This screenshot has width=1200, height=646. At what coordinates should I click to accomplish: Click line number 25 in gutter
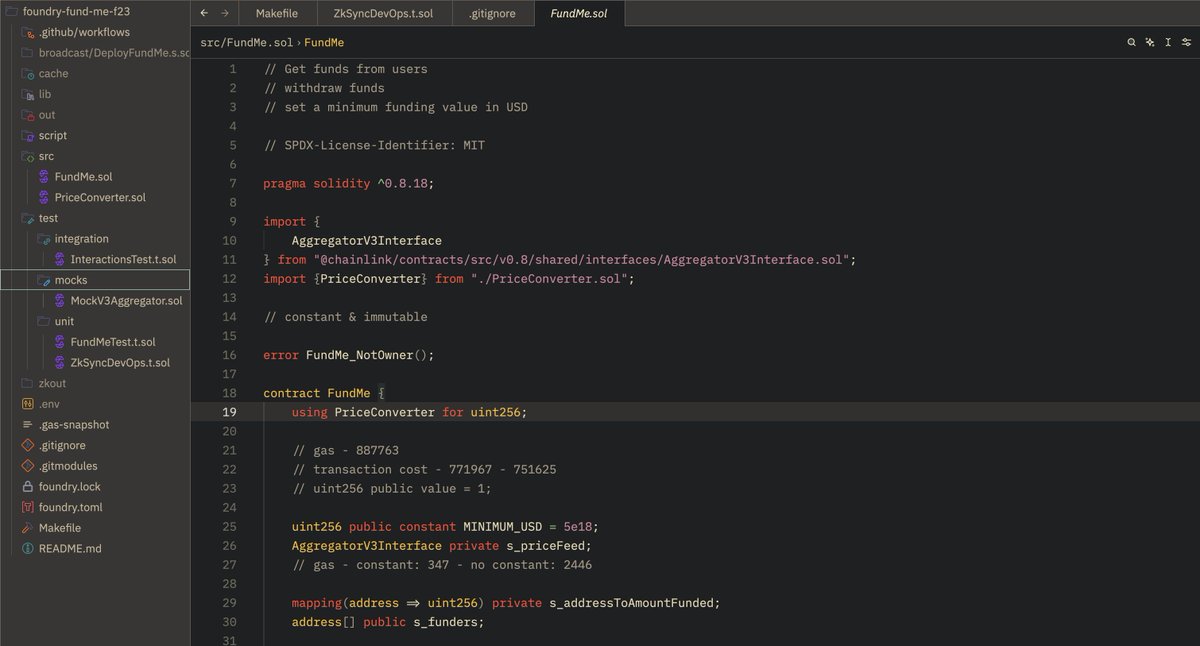[x=230, y=527]
